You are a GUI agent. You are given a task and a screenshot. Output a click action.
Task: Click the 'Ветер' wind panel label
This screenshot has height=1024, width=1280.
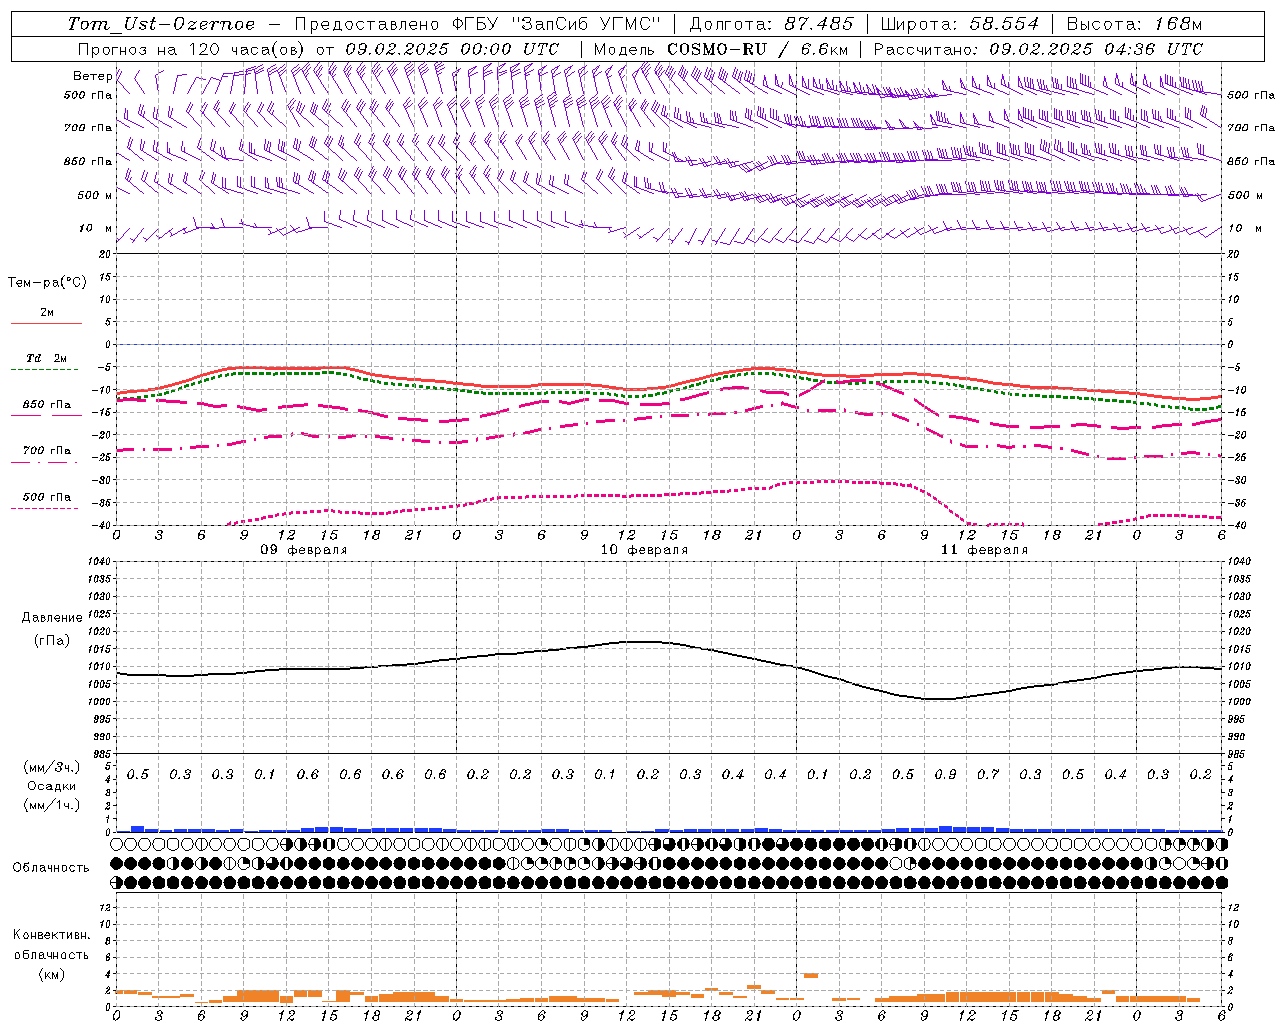click(92, 76)
